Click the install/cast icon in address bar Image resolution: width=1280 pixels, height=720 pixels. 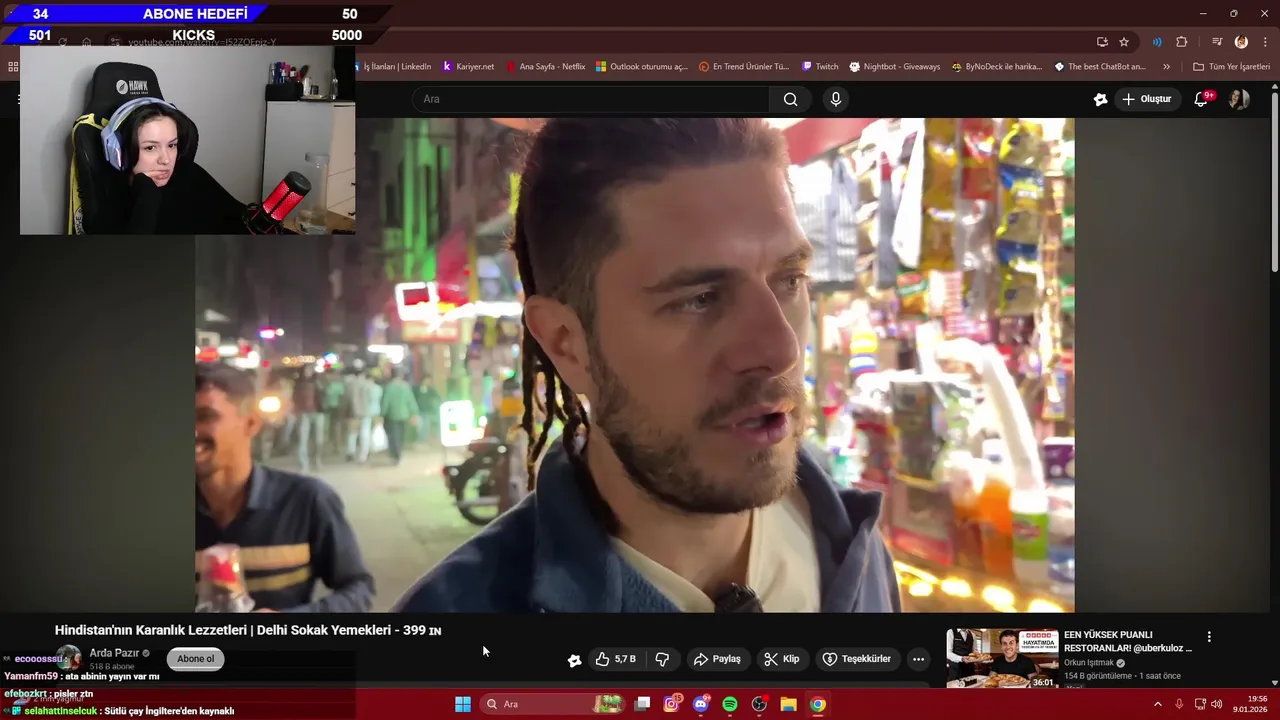1102,42
